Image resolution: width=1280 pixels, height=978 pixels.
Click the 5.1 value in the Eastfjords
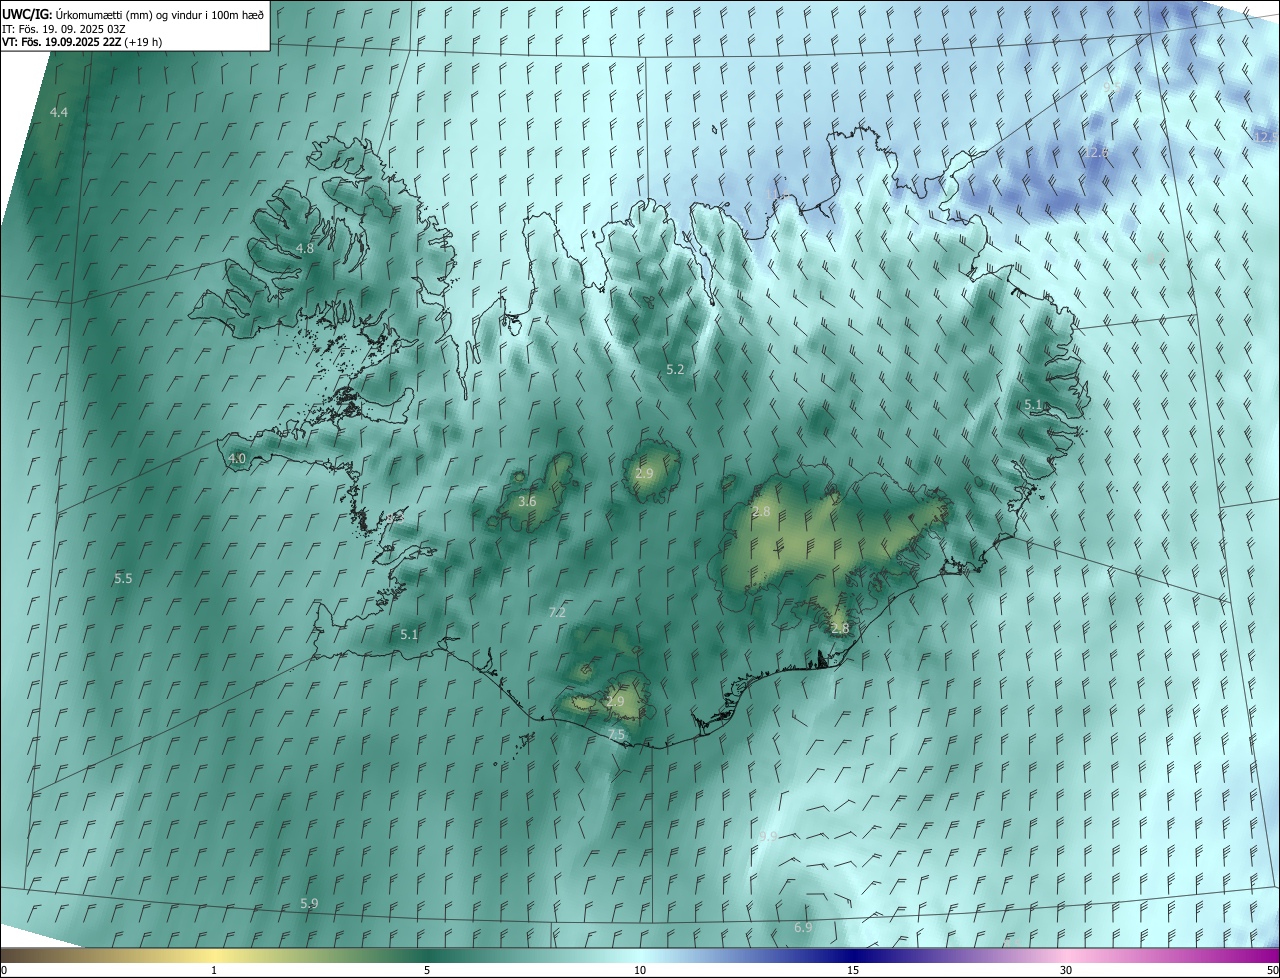click(x=1034, y=404)
